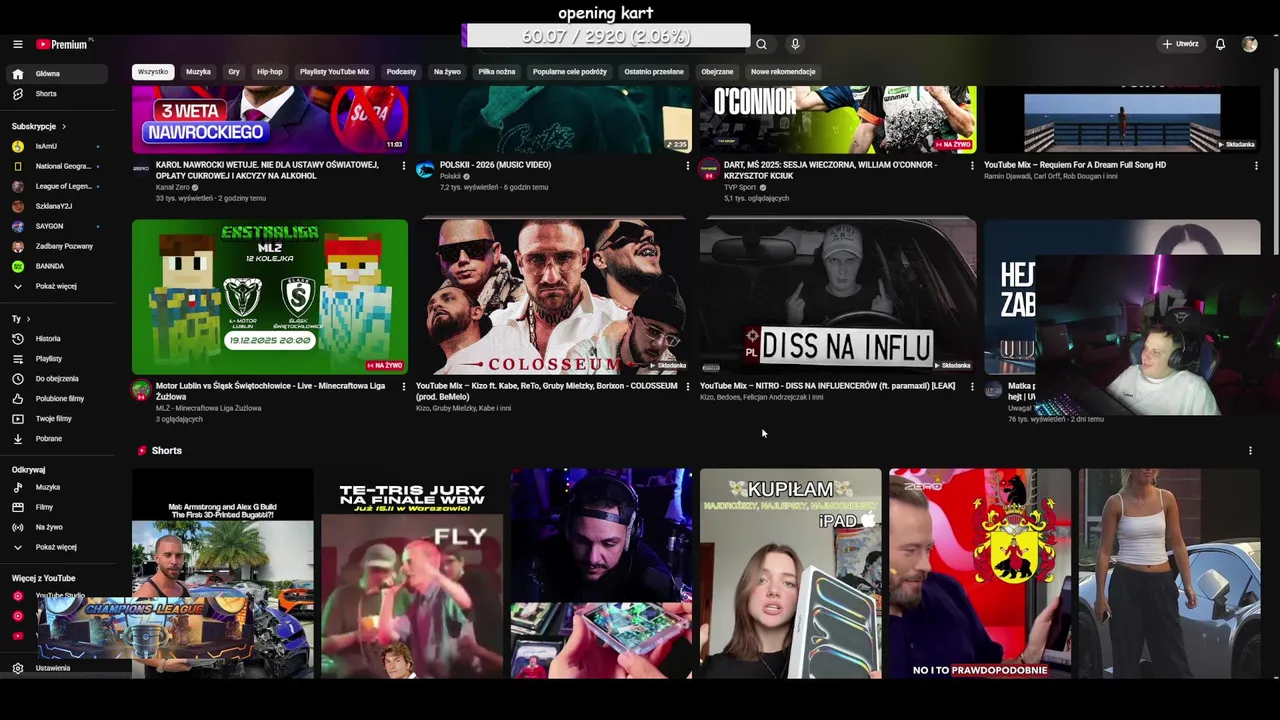Screen dimensions: 1280x720
Task: Open Kanał Zero channel link
Action: [172, 187]
